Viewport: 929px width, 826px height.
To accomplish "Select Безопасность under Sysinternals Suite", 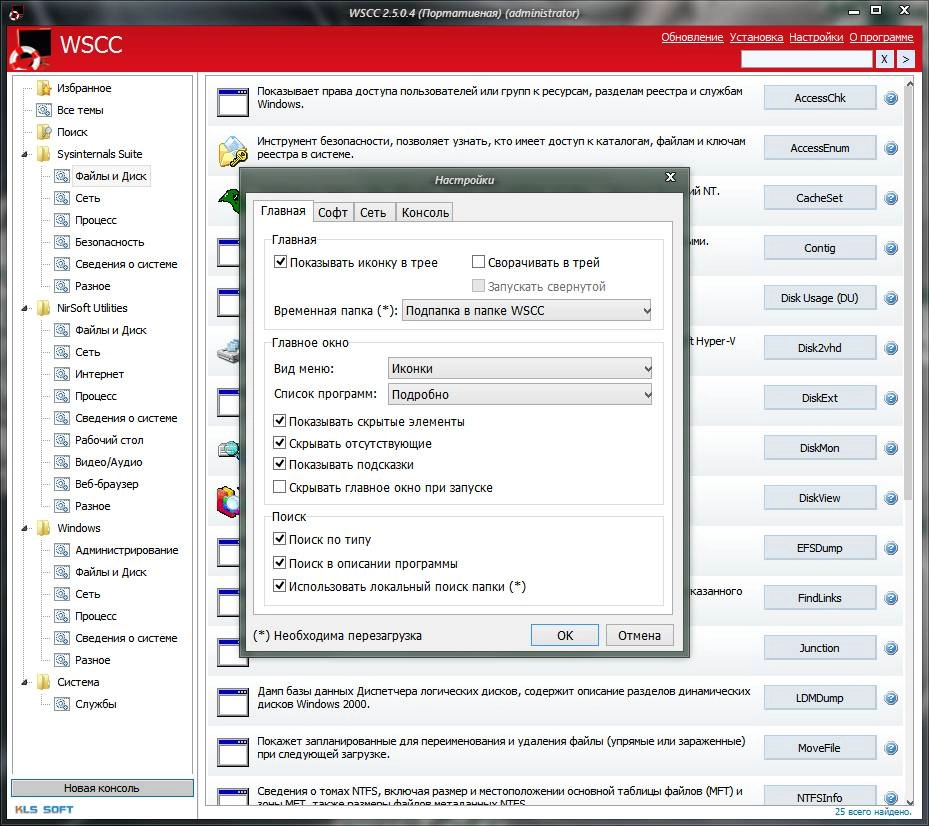I will (110, 242).
